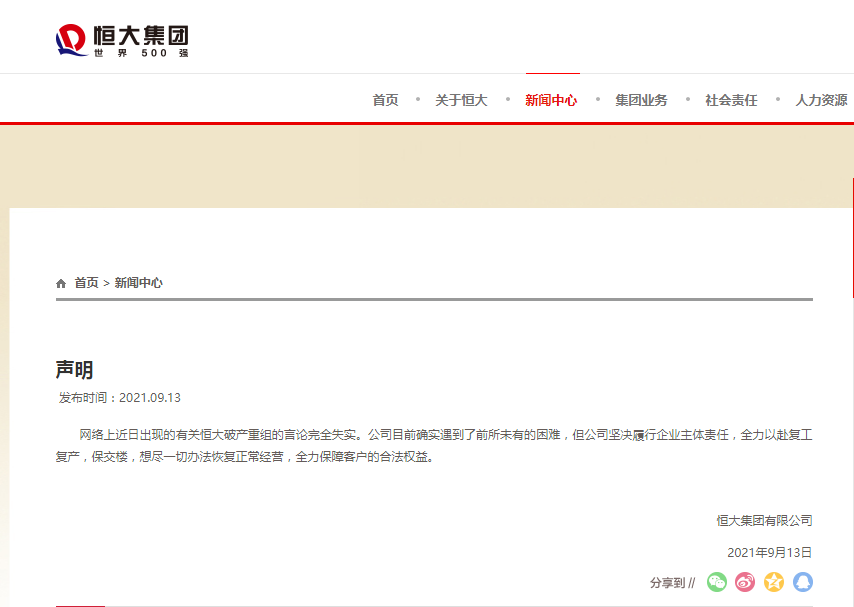Click the Evergrande Group logo
Viewport: 854px width, 607px height.
[x=122, y=40]
